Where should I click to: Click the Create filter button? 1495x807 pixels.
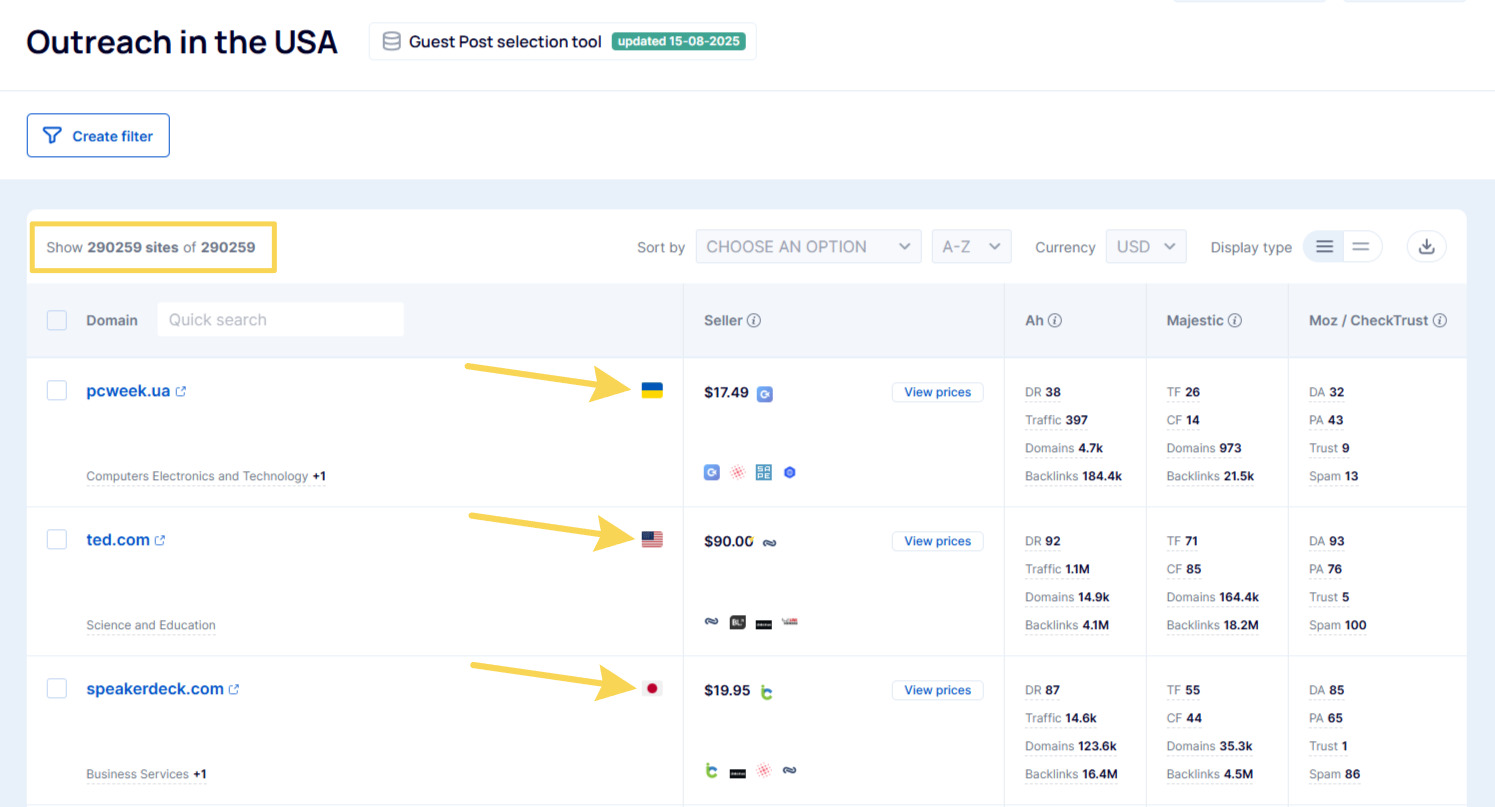[x=98, y=136]
